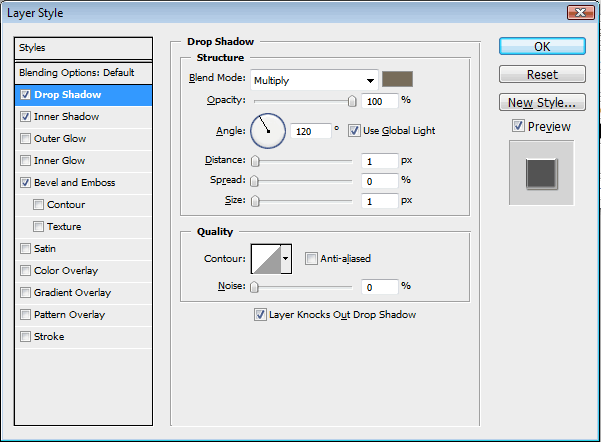Click the Quality contour curve thumbnail

click(266, 259)
